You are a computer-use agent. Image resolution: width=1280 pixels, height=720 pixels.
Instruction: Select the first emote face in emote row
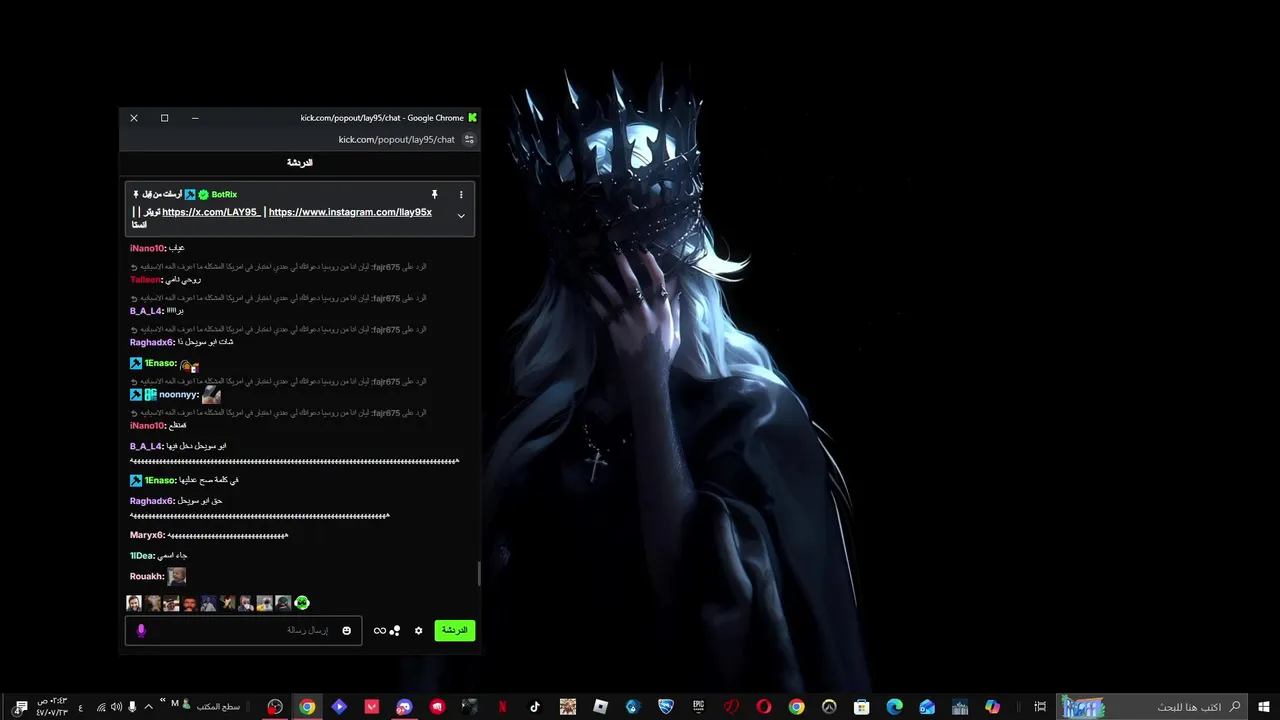pos(134,603)
